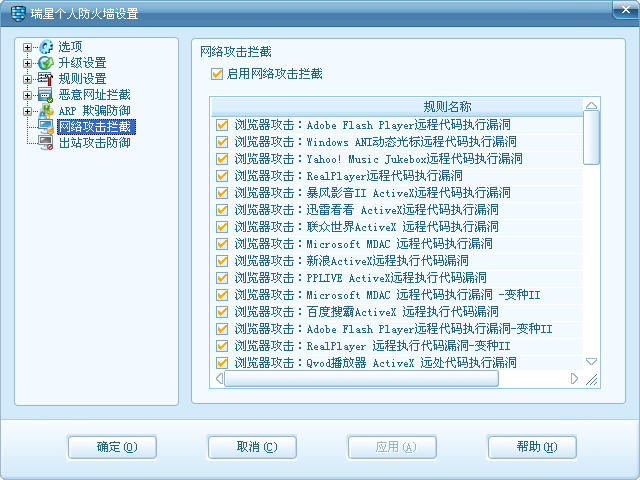Uncheck the RealPlayer远程代码执行漏洞 rule
640x480 pixels.
[x=222, y=176]
